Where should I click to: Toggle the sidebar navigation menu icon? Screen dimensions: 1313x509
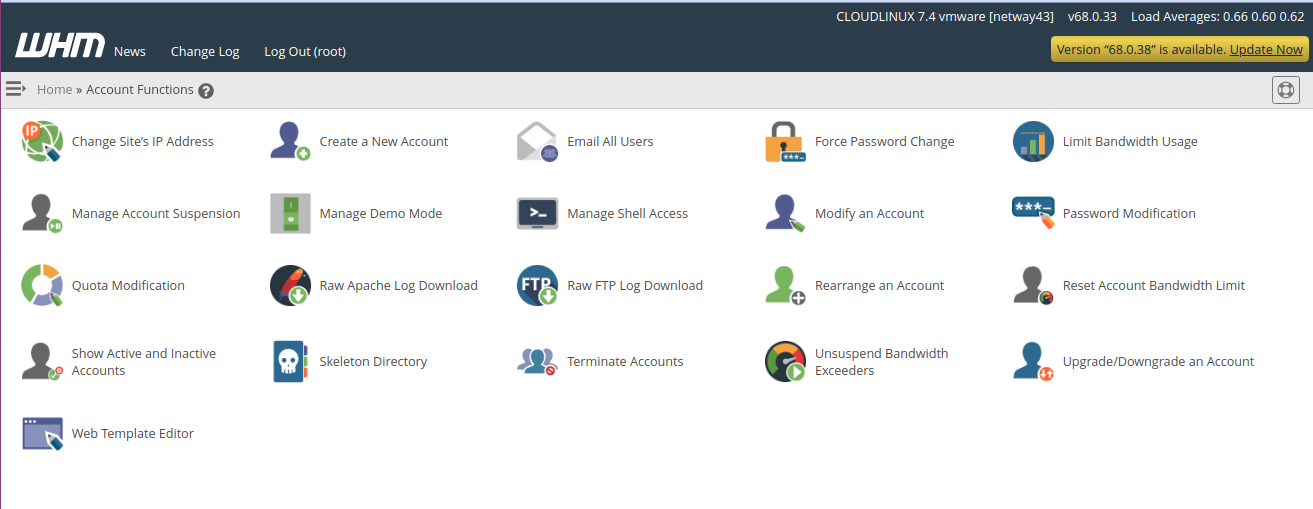[15, 89]
